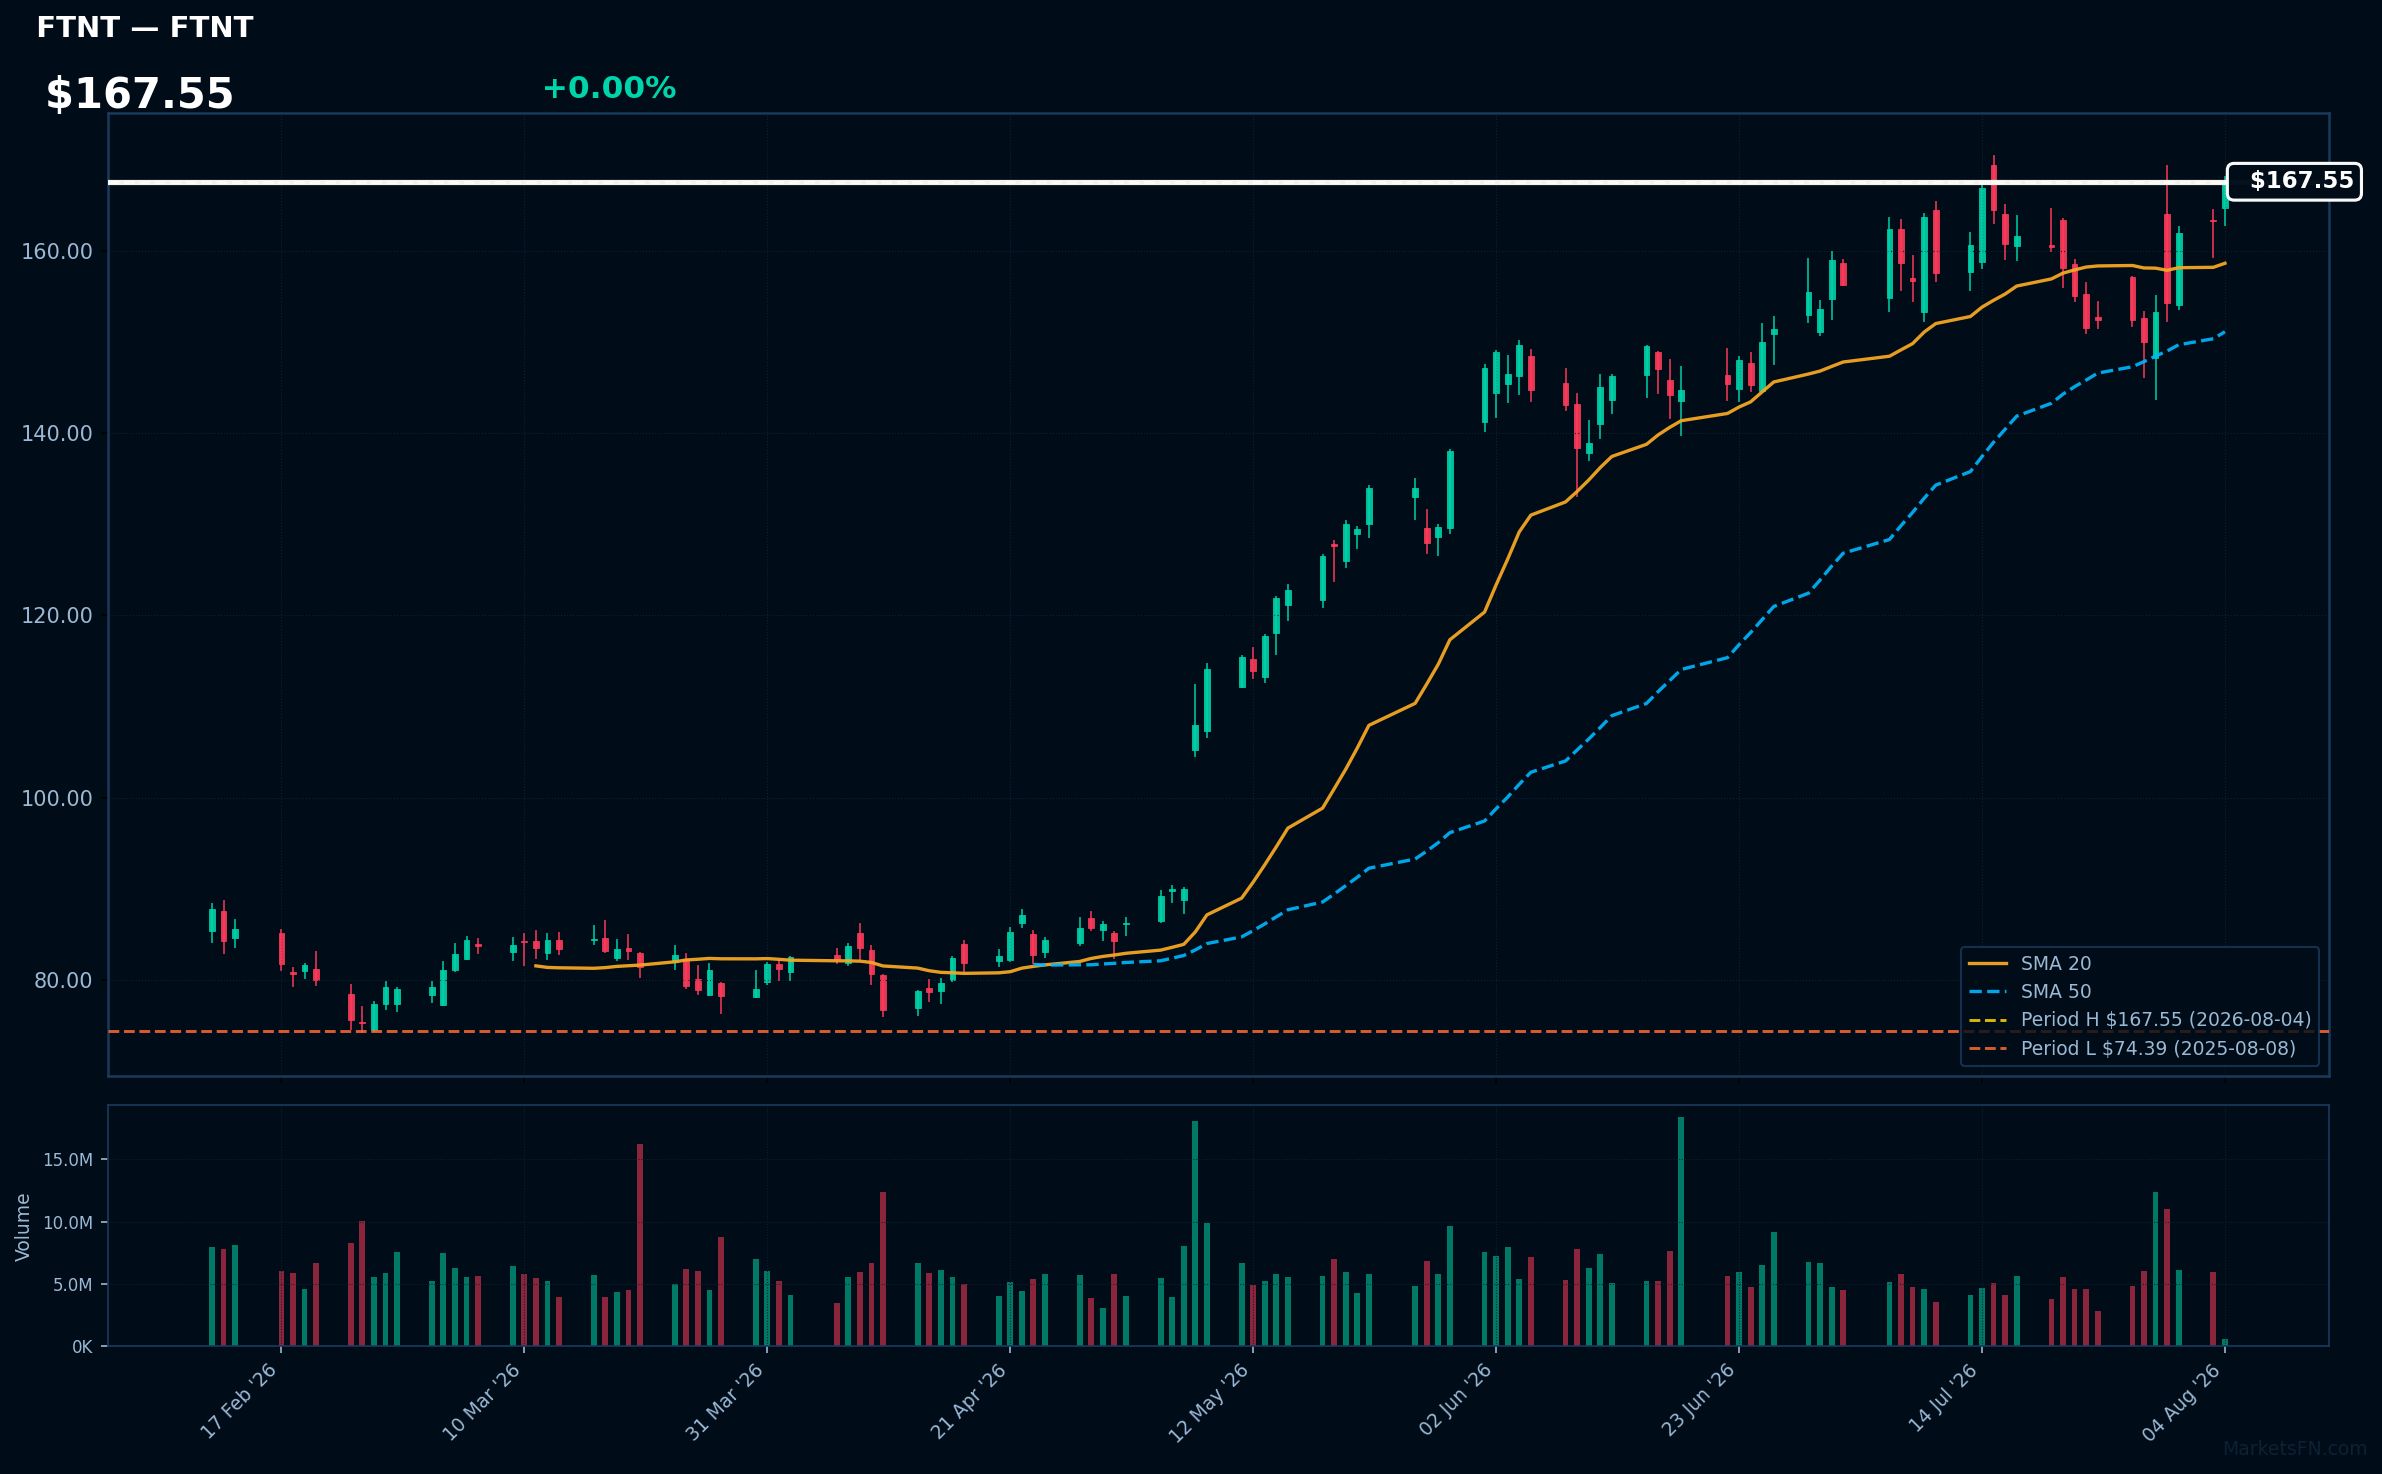The height and width of the screenshot is (1474, 2382).
Task: Click the 21 Apr '26 date label
Action: point(967,1401)
